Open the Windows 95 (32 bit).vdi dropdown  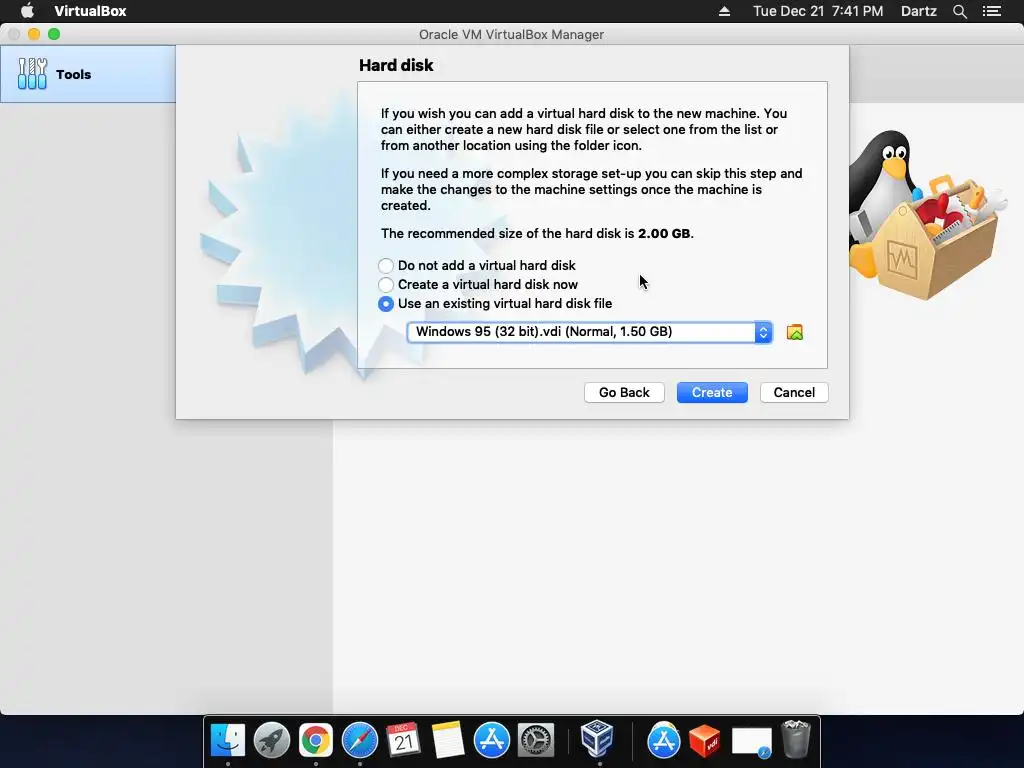click(589, 332)
